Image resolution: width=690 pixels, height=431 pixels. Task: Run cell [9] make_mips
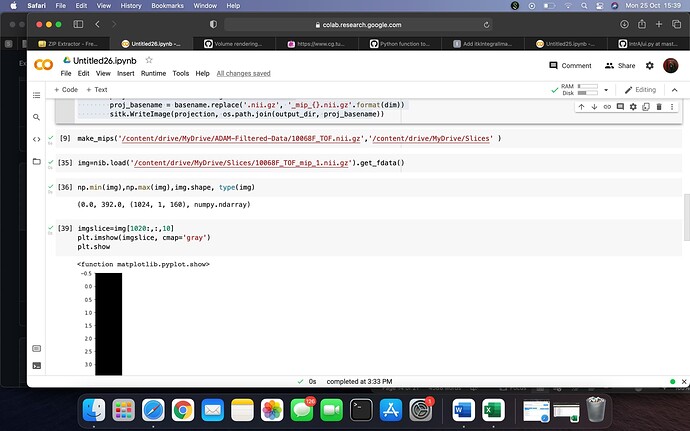click(x=65, y=138)
